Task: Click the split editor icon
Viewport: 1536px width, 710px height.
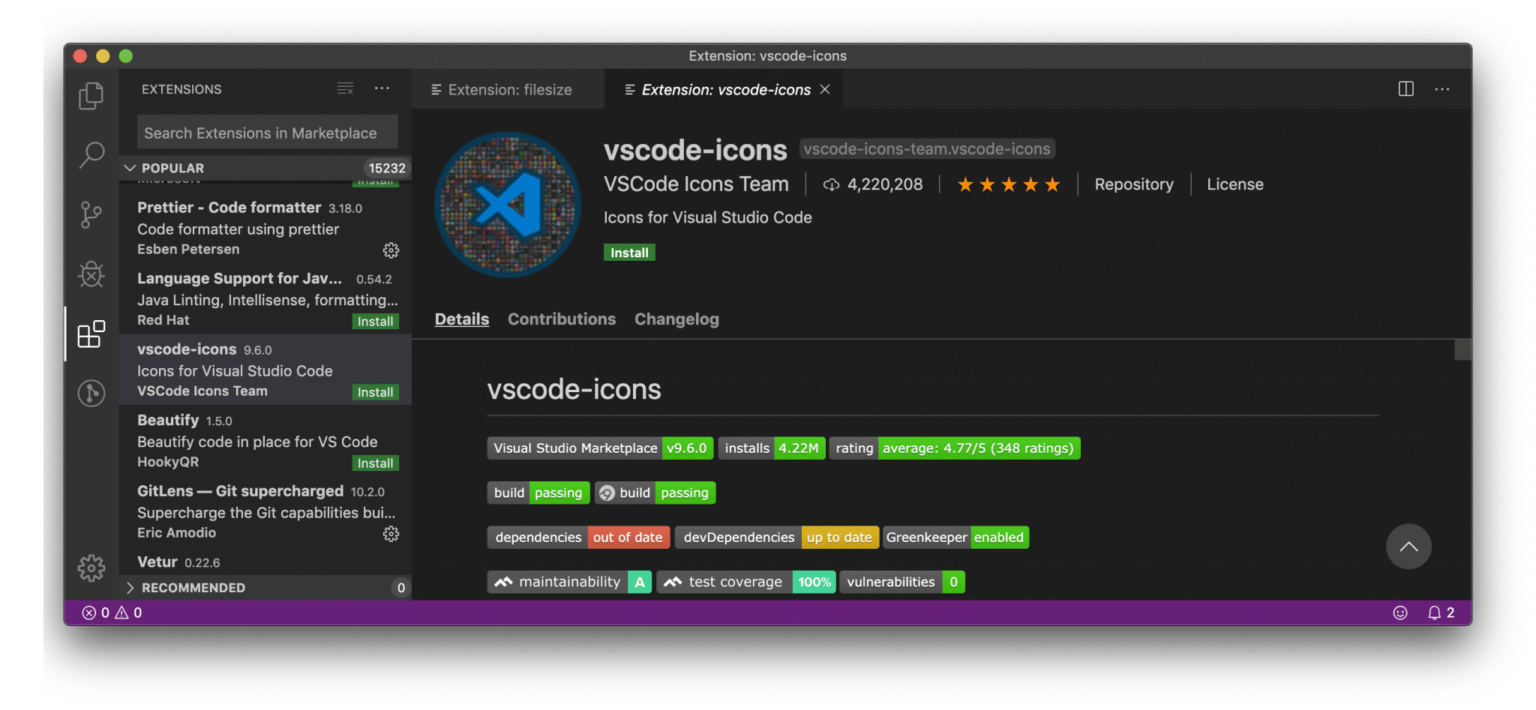Action: click(1405, 88)
